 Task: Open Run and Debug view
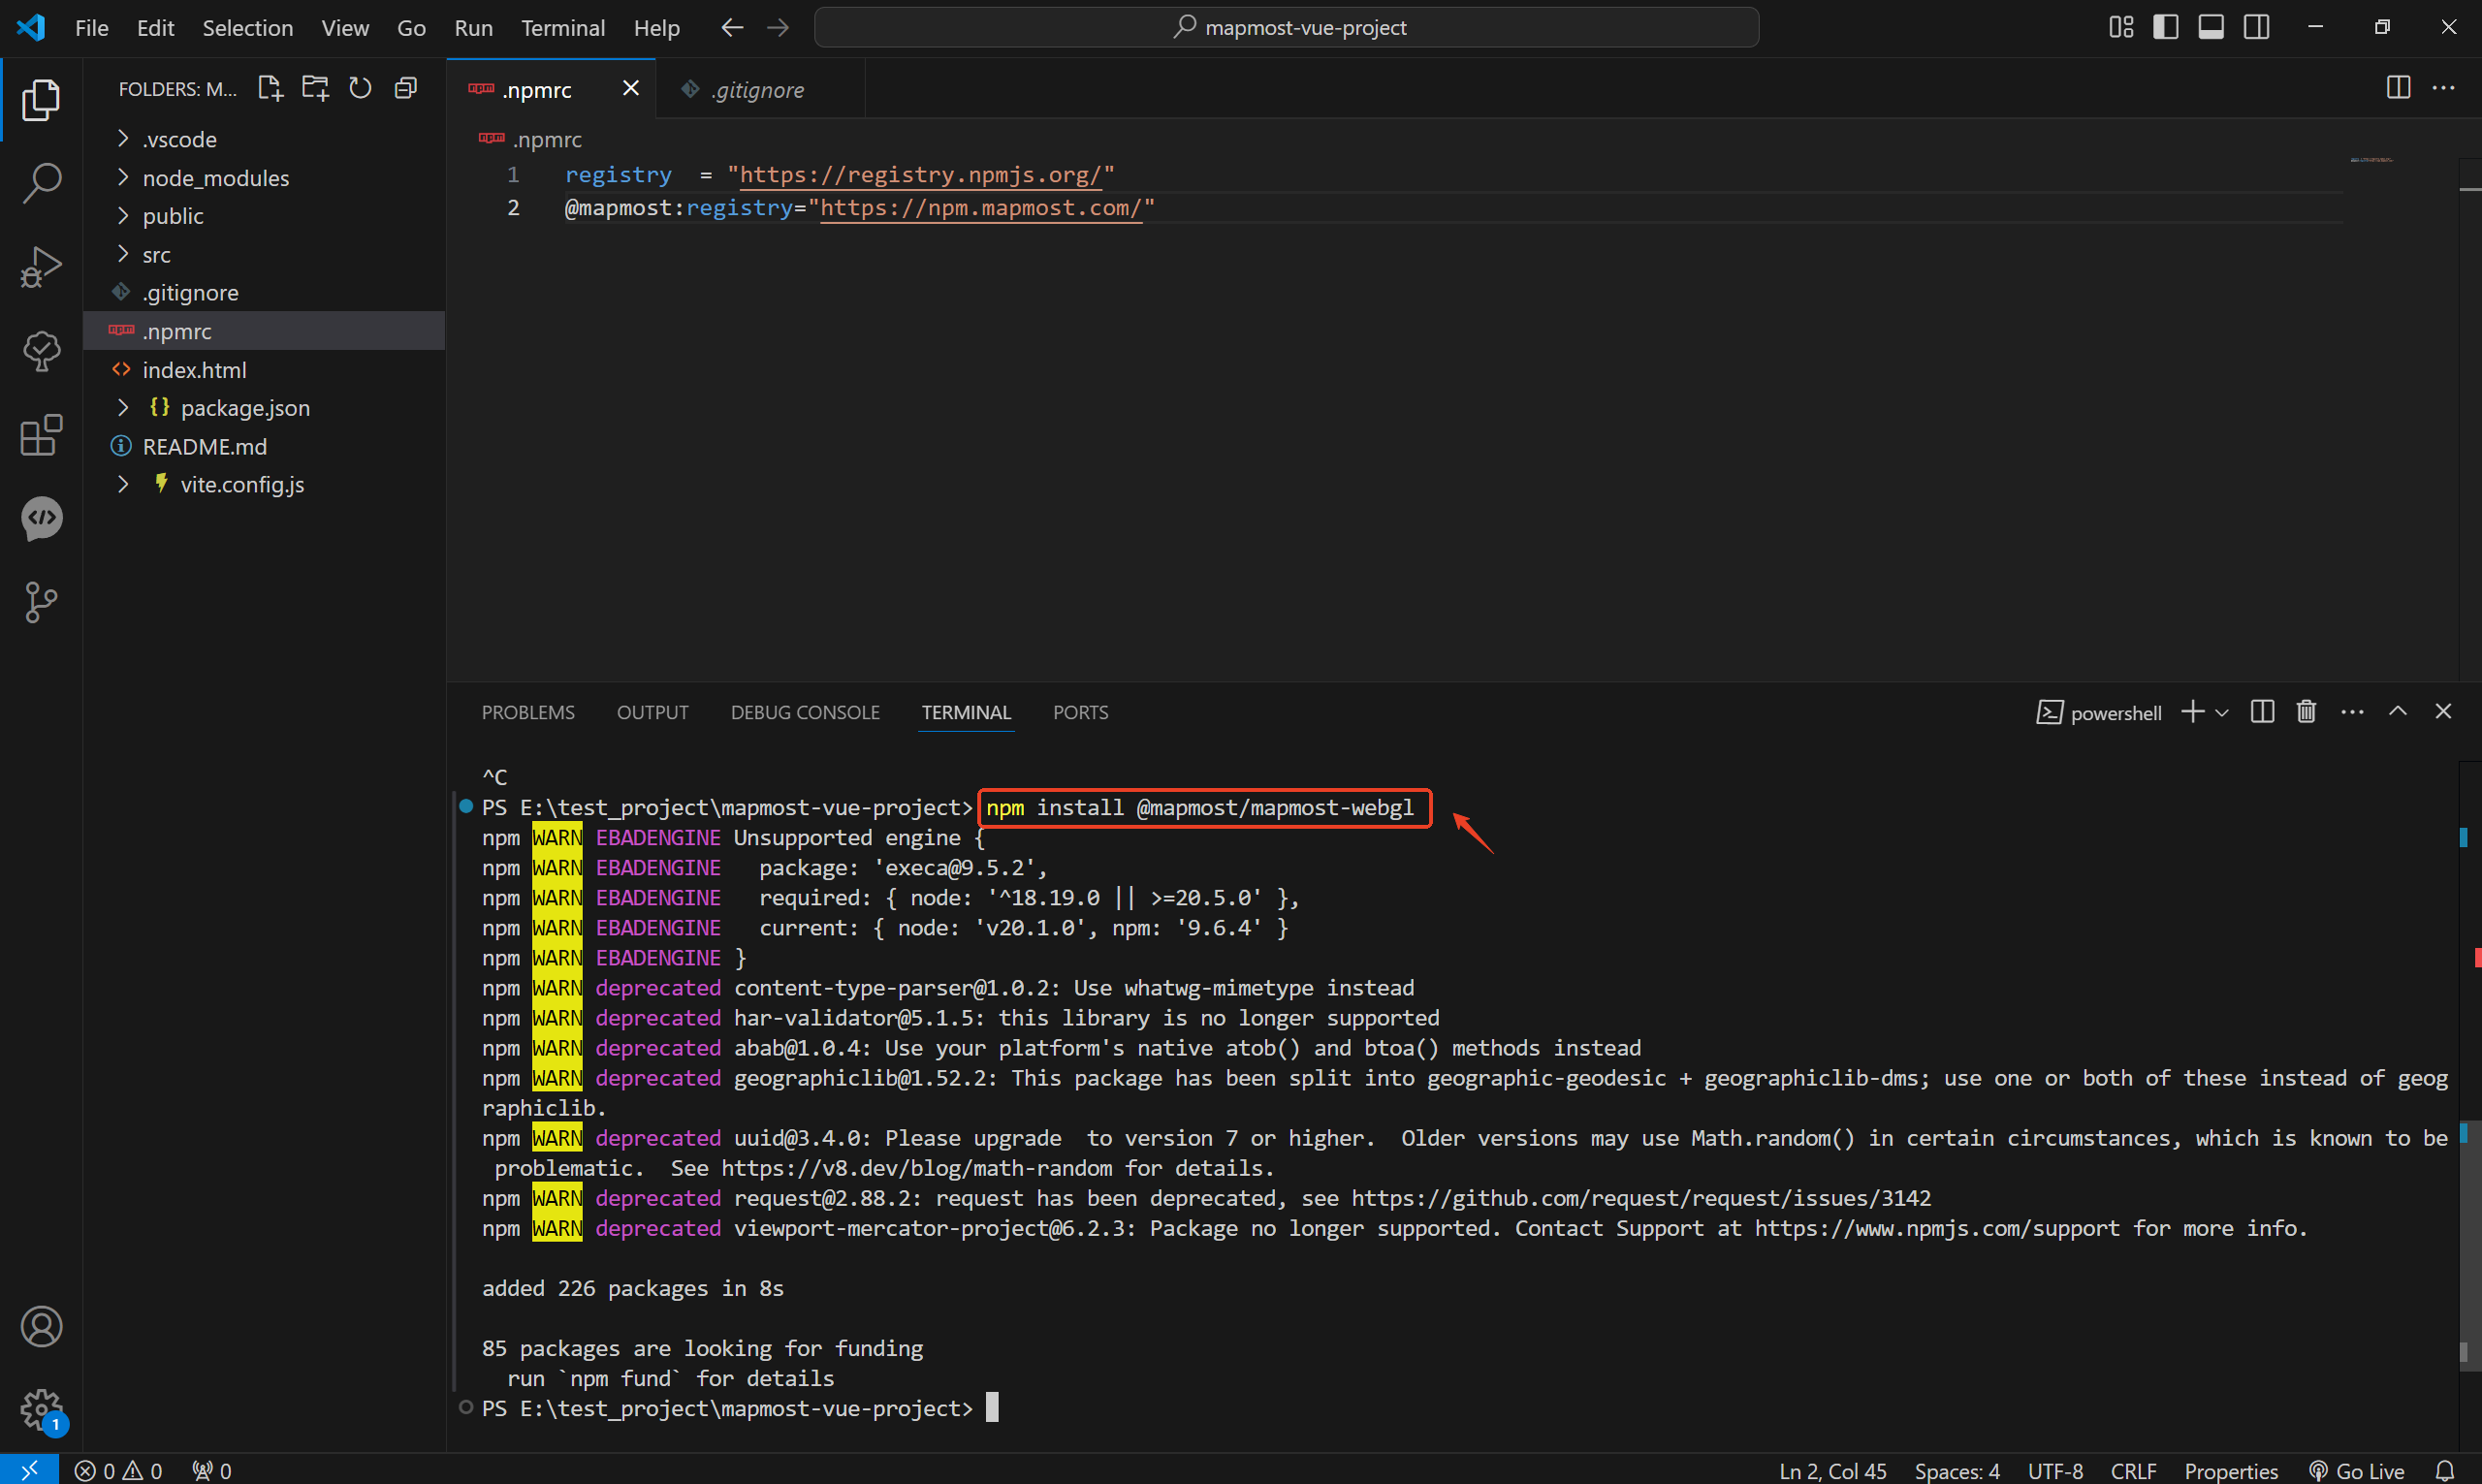coord(41,267)
